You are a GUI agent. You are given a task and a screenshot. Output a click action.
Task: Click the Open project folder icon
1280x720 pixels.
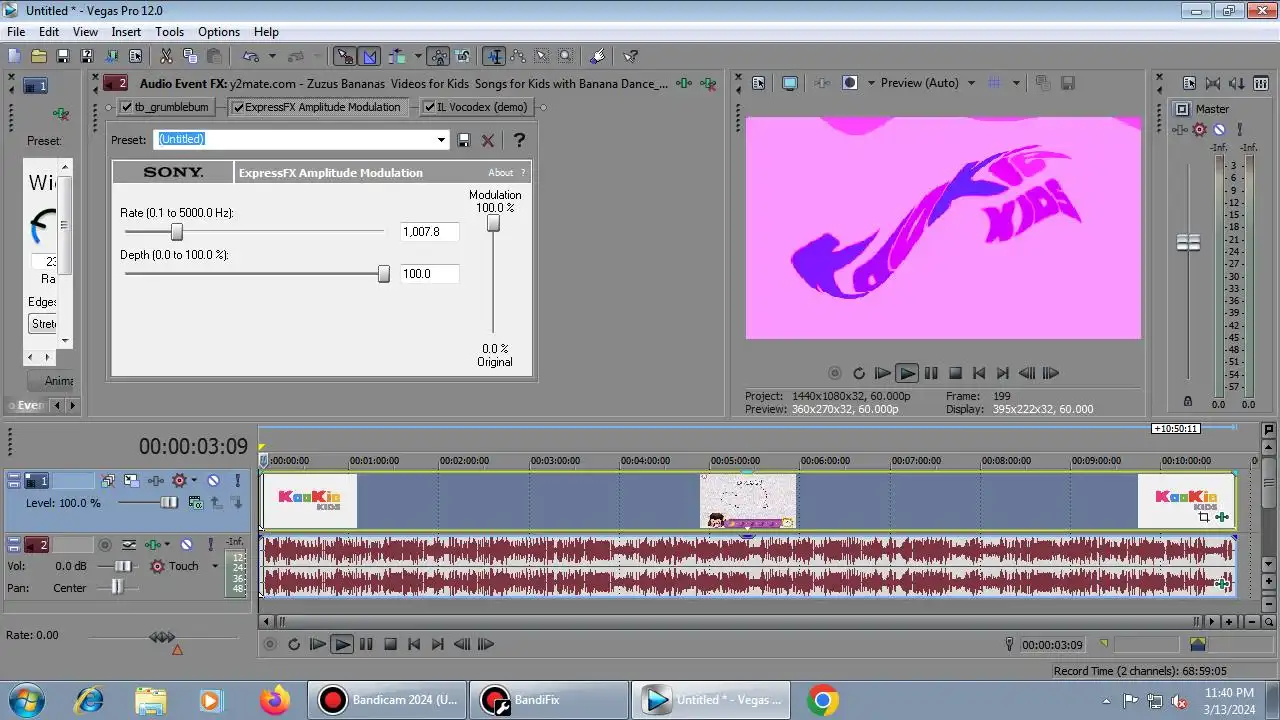click(x=39, y=56)
